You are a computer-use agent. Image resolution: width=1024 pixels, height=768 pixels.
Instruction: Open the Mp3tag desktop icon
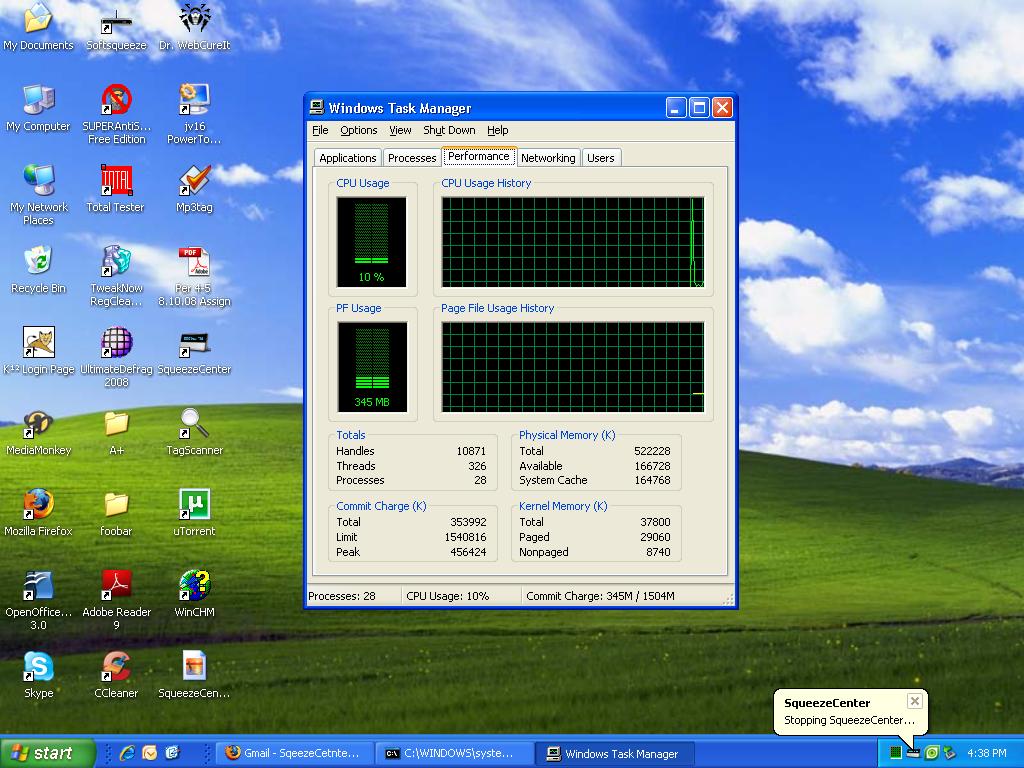point(194,181)
